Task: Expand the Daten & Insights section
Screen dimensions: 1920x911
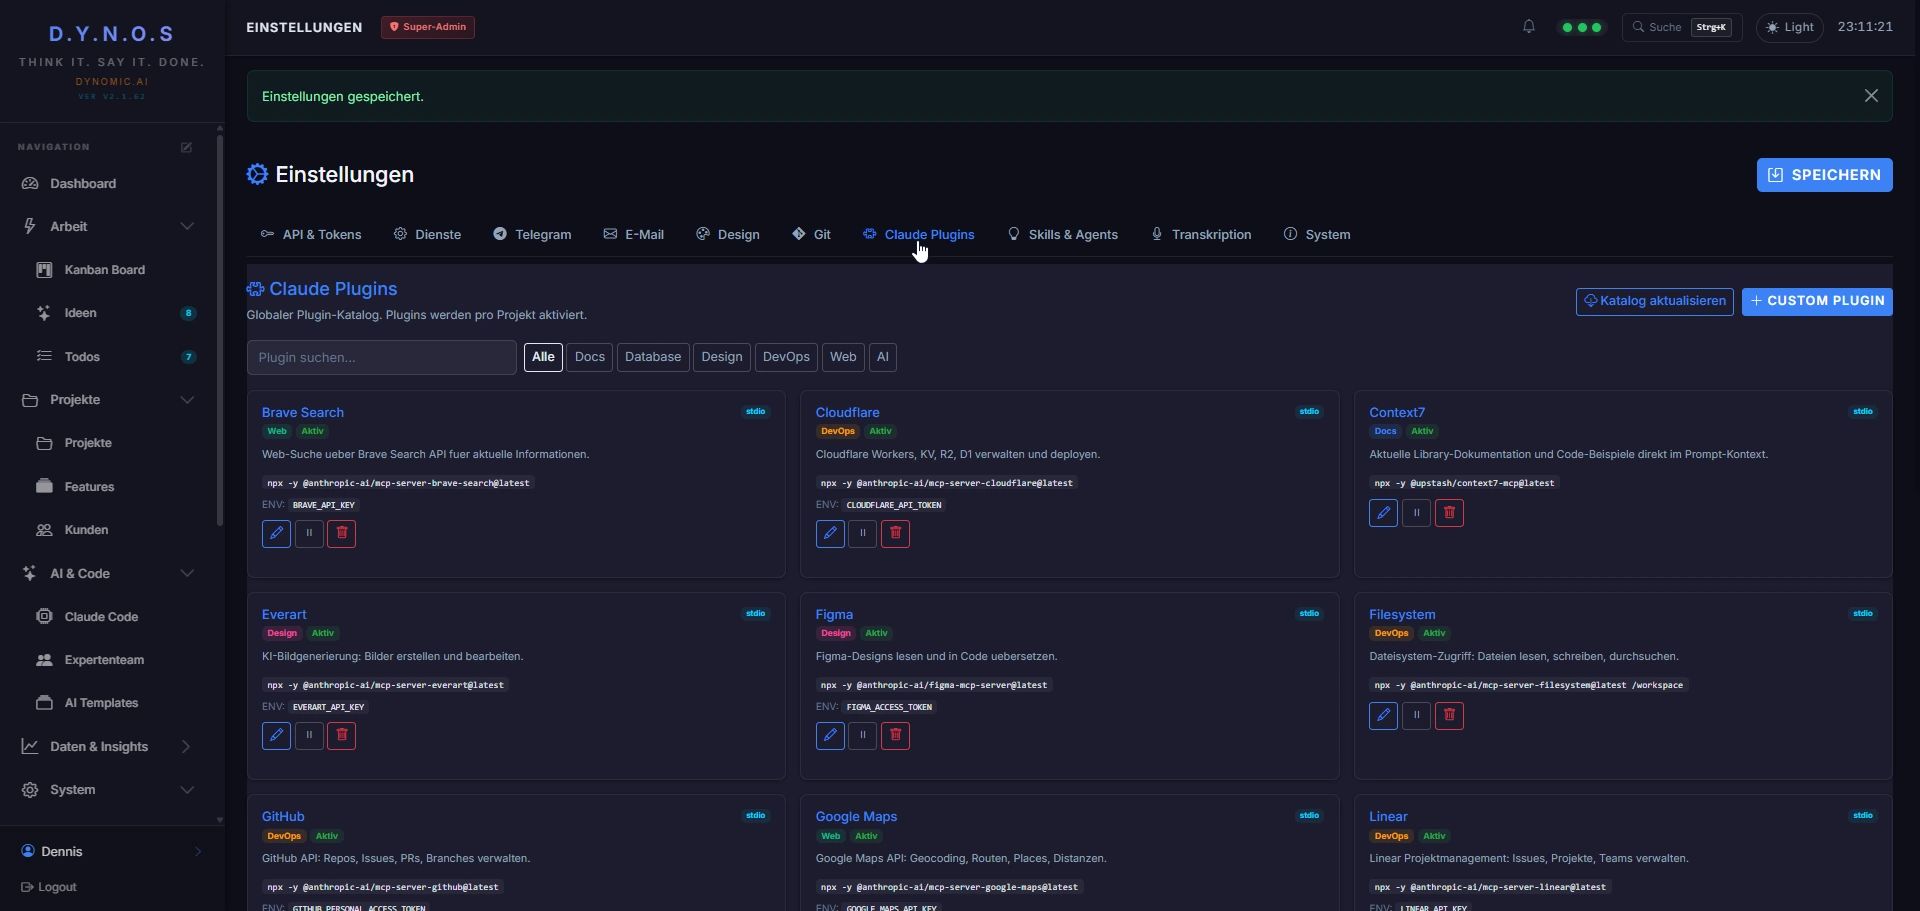Action: point(186,747)
